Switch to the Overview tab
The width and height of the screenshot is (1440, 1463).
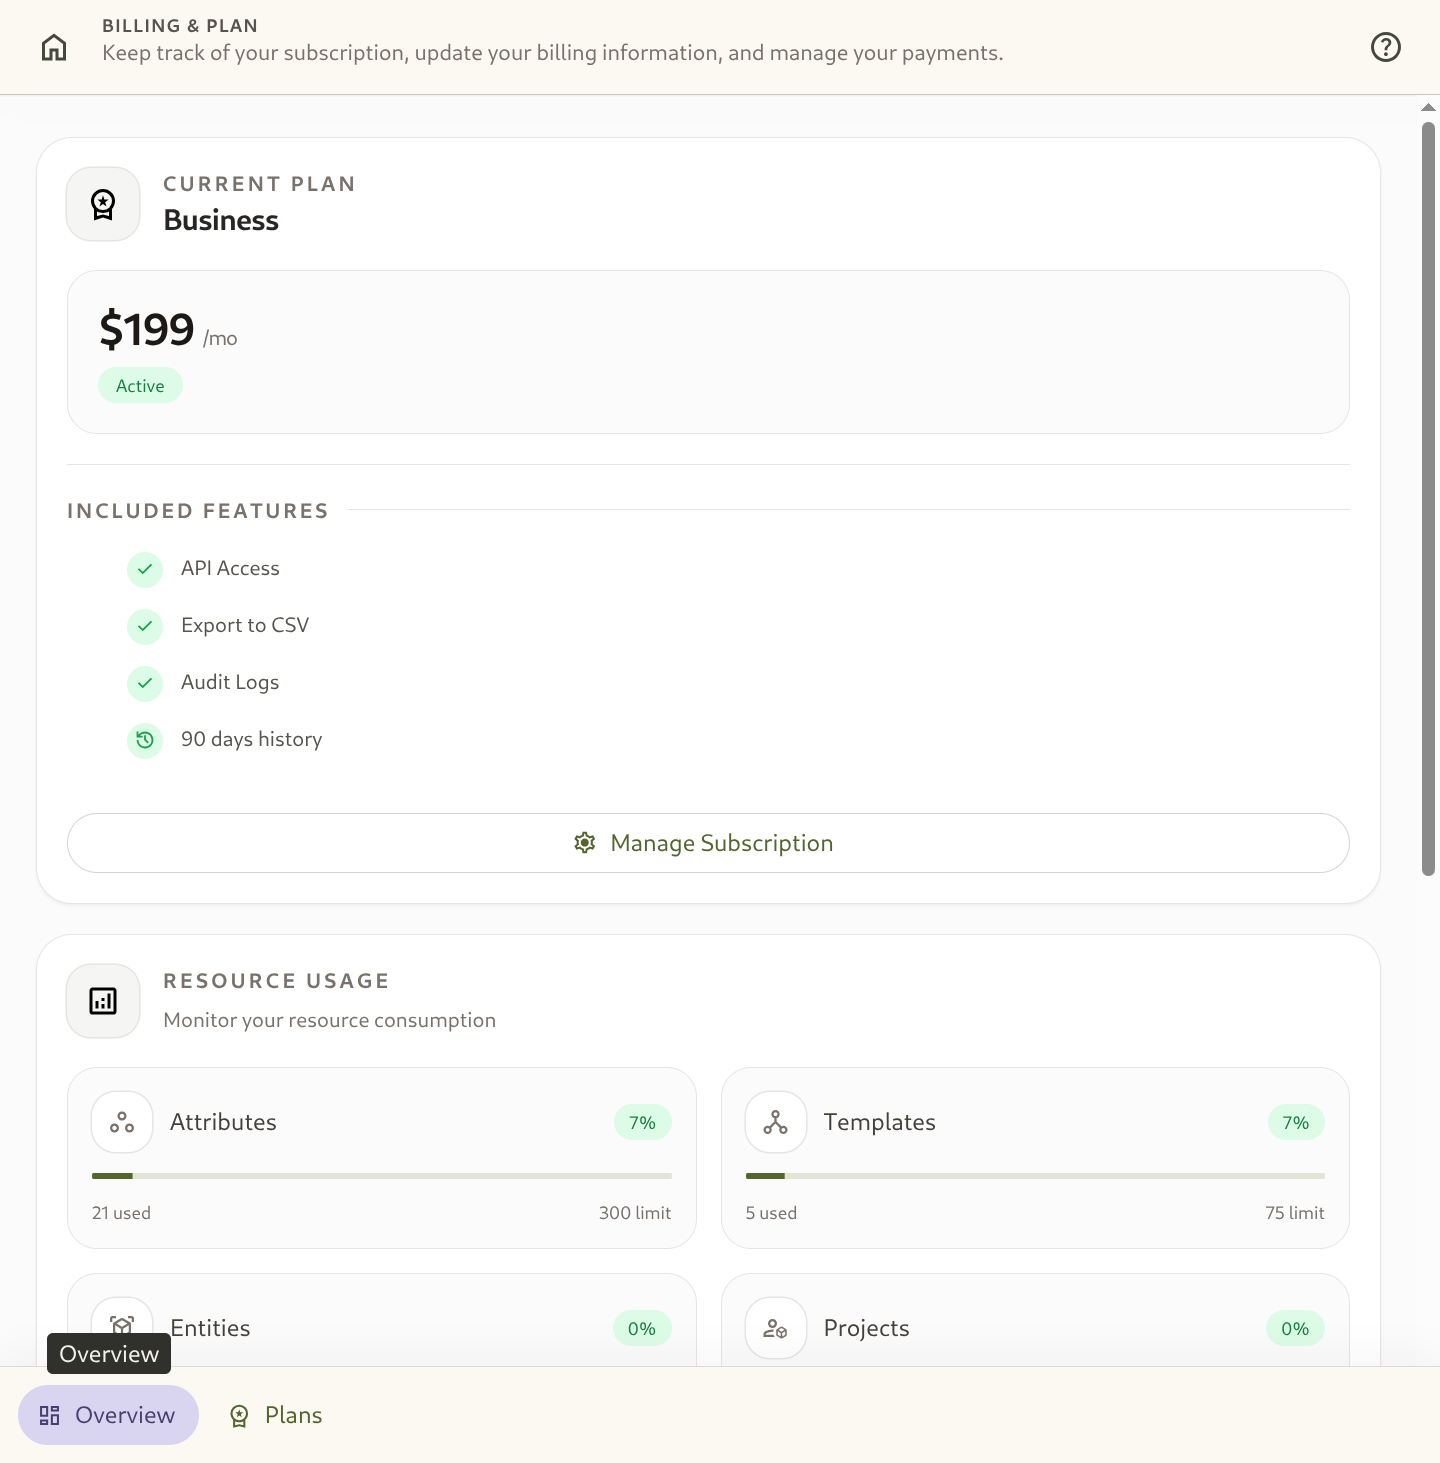point(109,1415)
